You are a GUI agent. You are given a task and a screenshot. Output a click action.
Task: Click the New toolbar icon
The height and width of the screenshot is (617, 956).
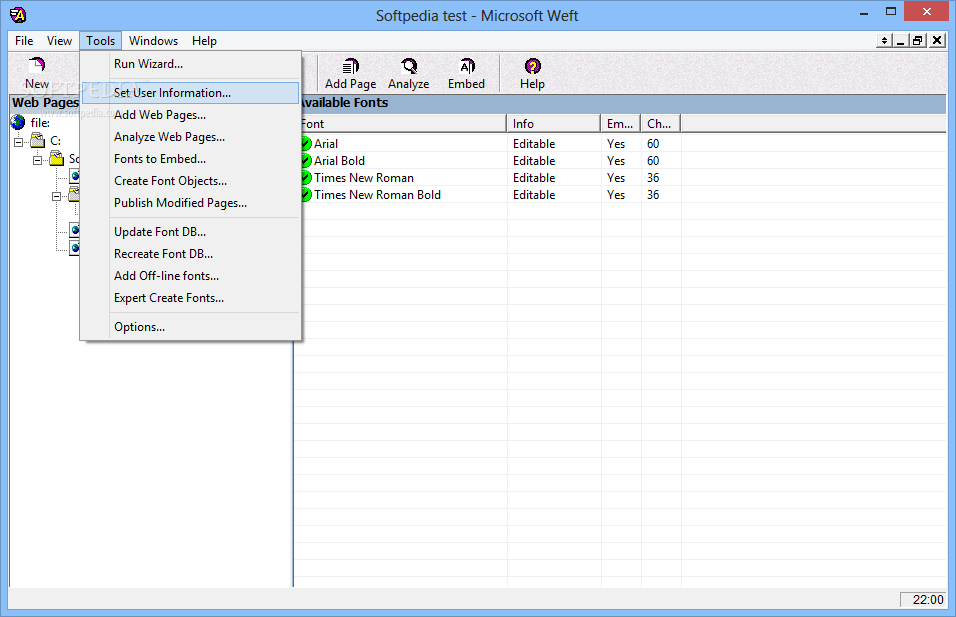pyautogui.click(x=37, y=65)
